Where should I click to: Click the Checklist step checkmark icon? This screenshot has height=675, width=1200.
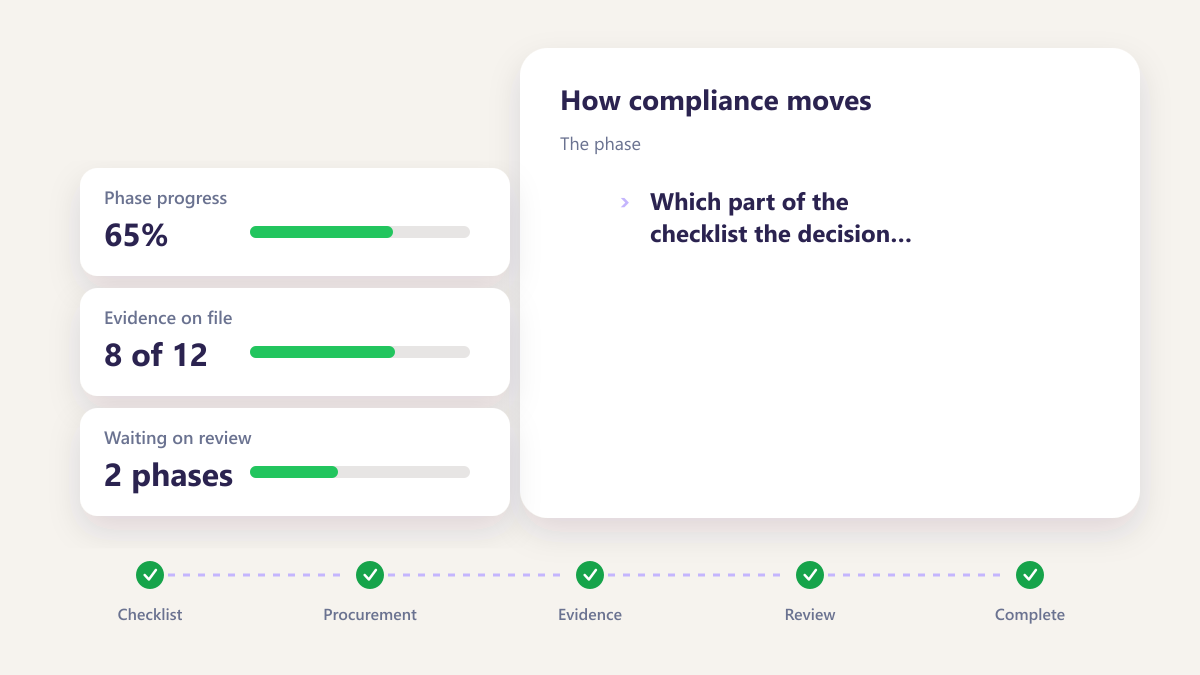pos(150,575)
